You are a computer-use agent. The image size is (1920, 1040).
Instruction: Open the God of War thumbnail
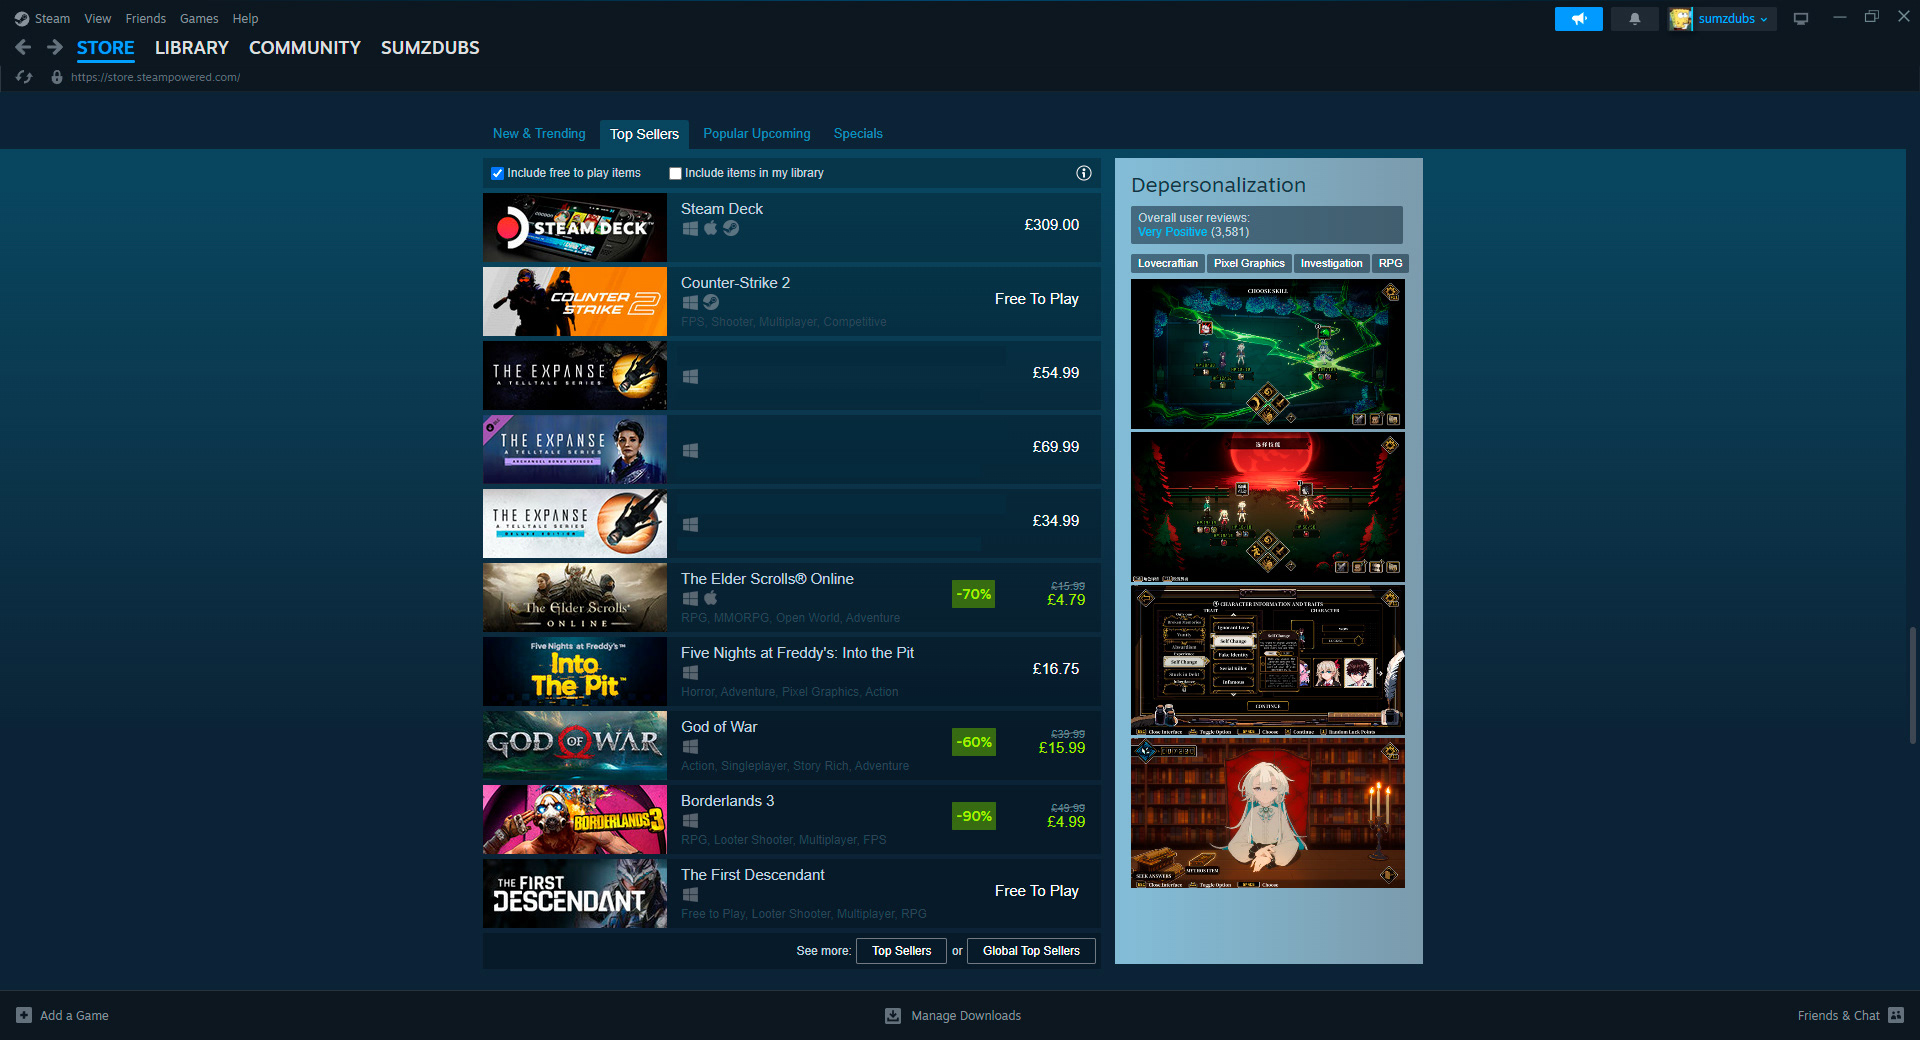click(x=575, y=745)
